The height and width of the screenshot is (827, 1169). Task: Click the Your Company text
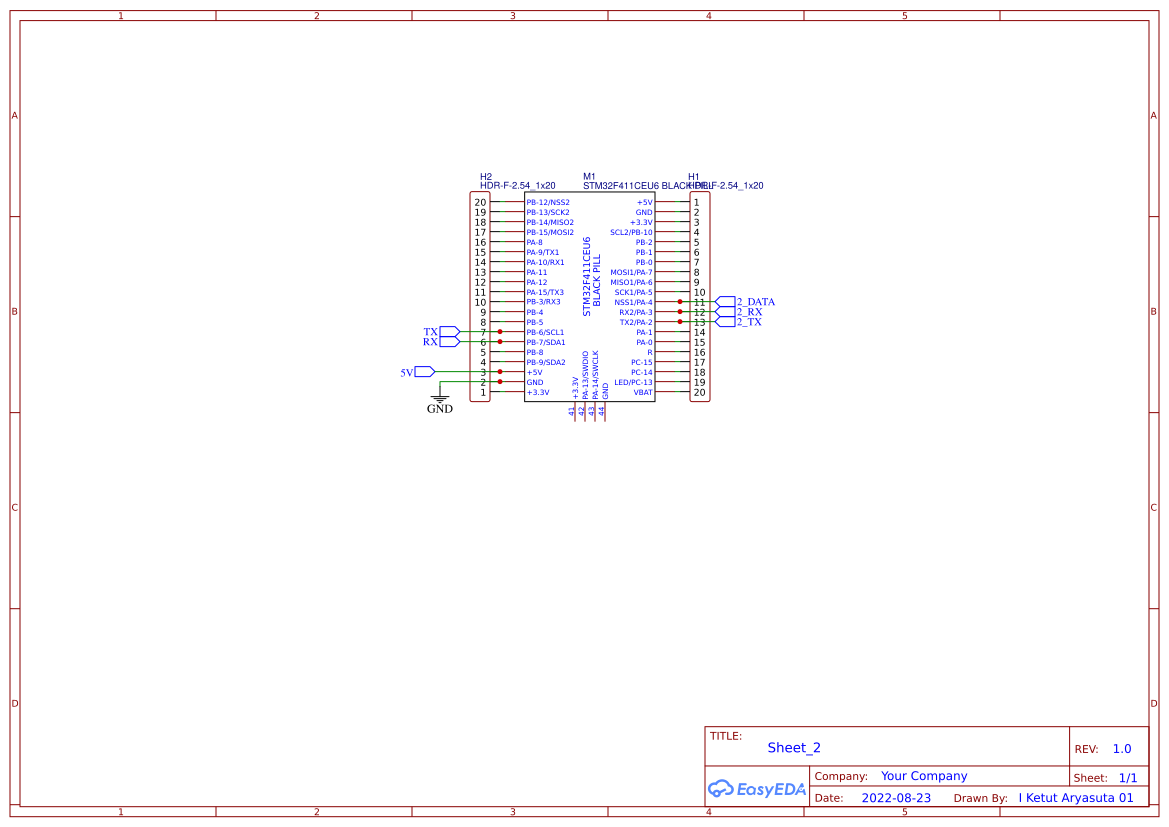pyautogui.click(x=922, y=775)
